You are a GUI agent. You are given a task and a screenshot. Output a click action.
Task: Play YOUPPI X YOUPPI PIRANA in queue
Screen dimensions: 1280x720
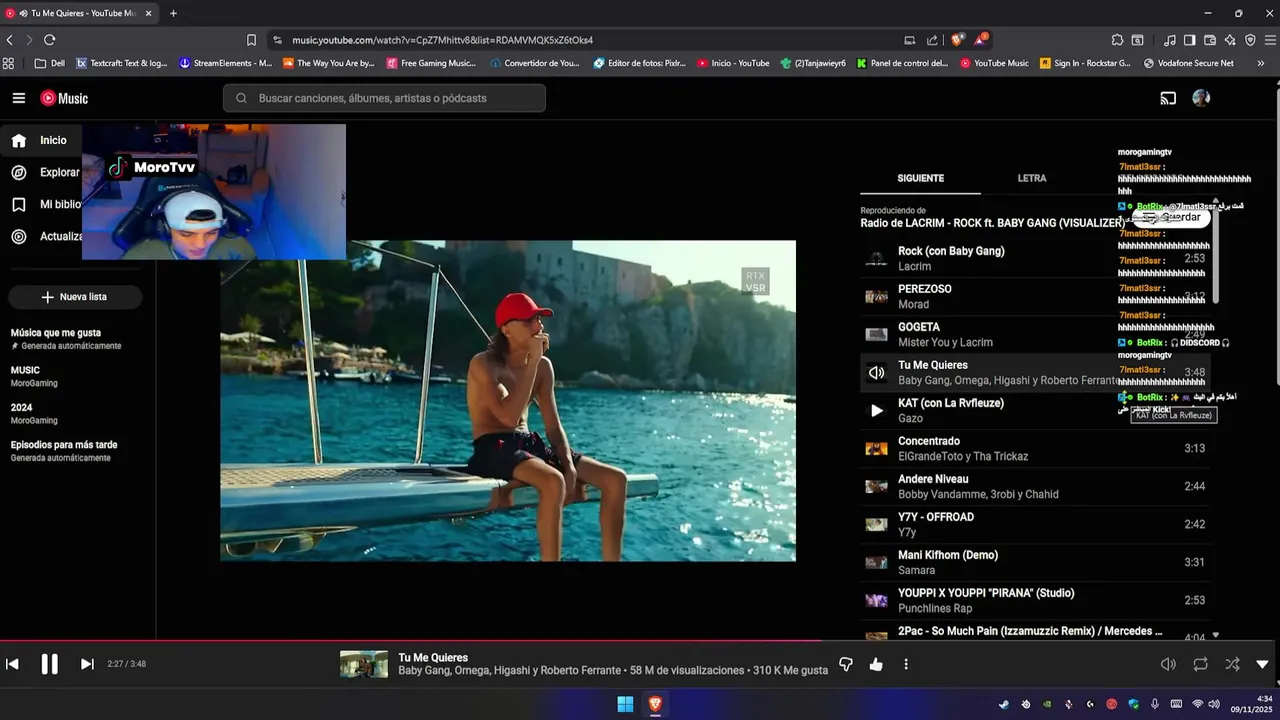tap(1035, 601)
